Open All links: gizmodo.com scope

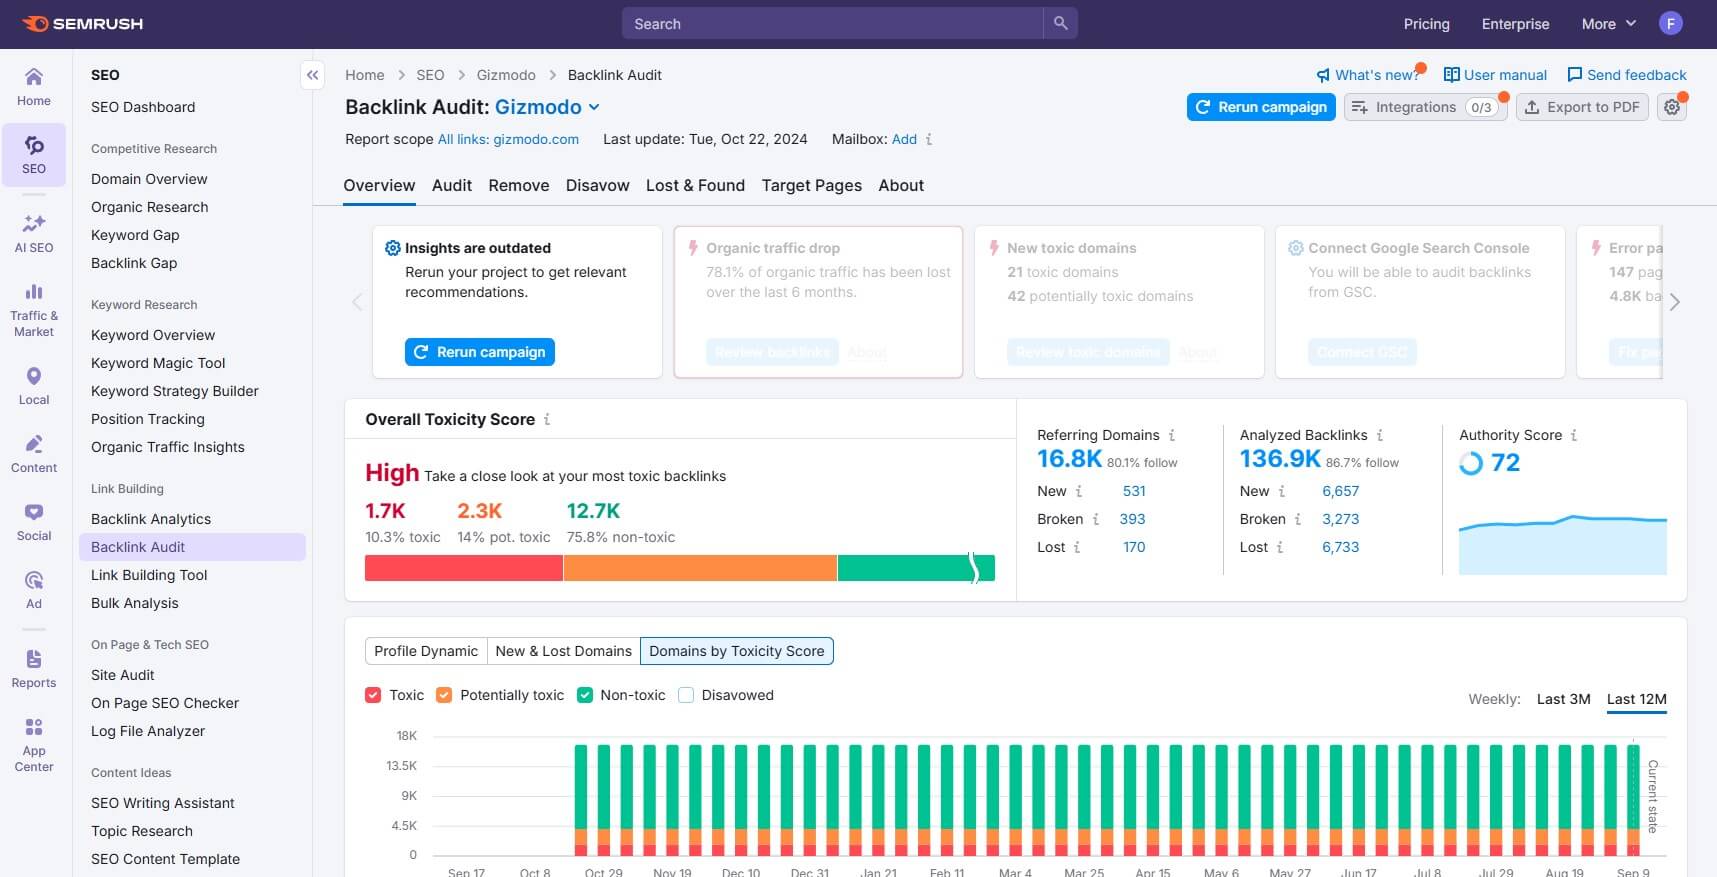pos(508,139)
